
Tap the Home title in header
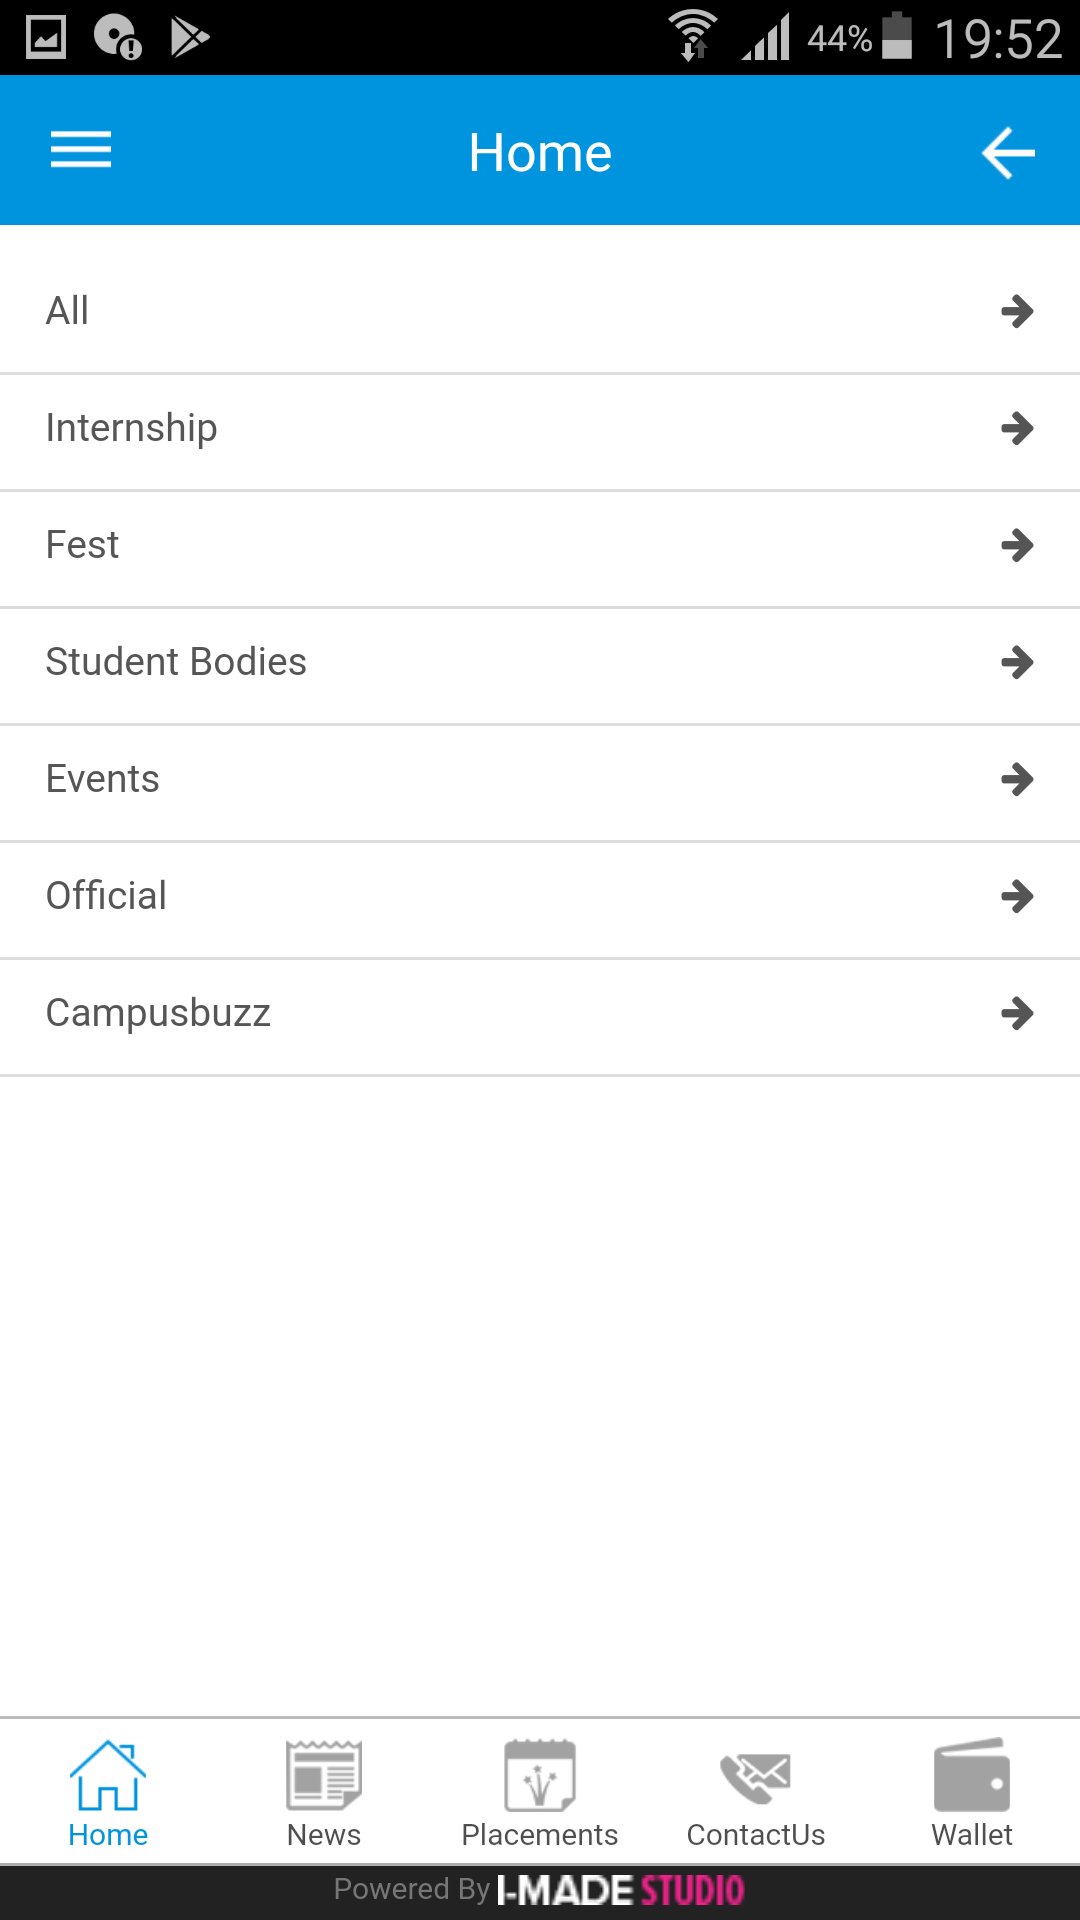point(540,153)
